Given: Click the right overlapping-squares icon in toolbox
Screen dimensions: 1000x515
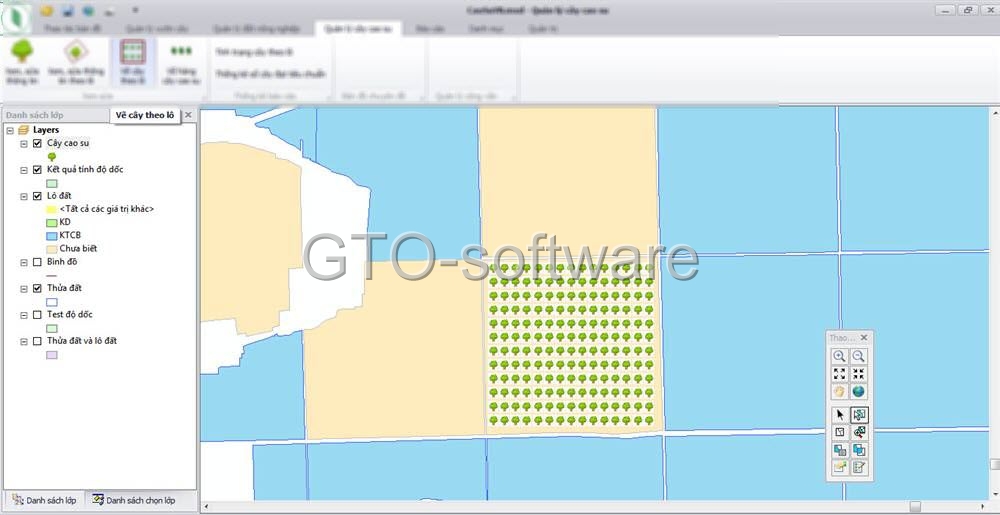Looking at the screenshot, I should click(858, 450).
